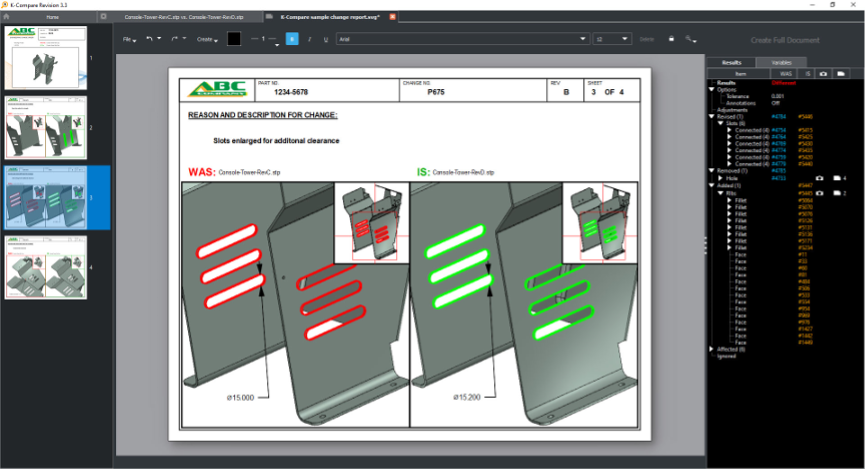Open the Arial font dropdown
Image resolution: width=866 pixels, height=470 pixels.
[461, 39]
